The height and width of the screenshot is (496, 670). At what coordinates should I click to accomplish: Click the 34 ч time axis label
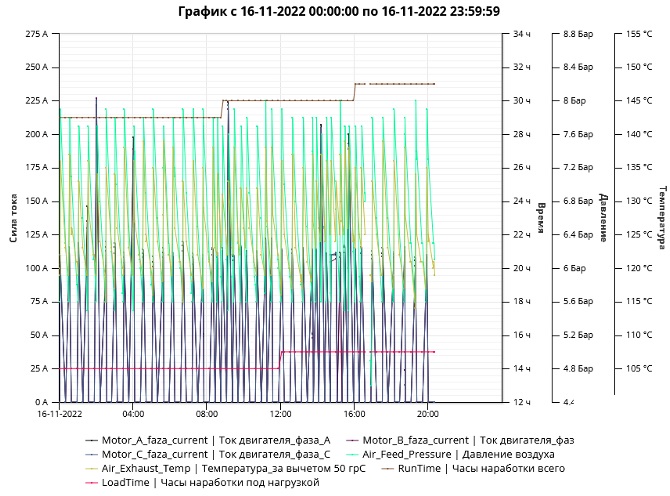tap(521, 34)
